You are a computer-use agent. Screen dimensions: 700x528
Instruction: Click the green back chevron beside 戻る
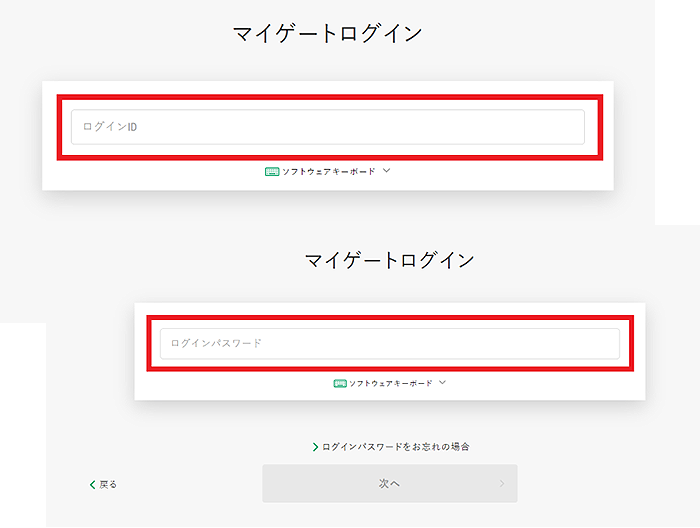(x=92, y=484)
